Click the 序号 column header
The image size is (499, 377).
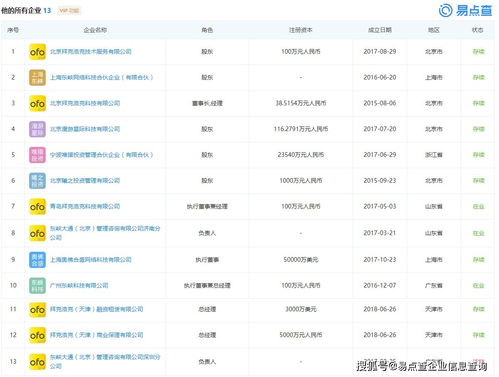tap(13, 30)
